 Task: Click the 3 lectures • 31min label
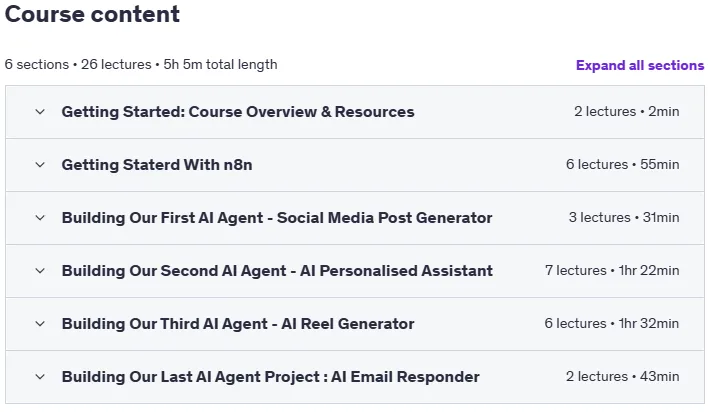[x=624, y=218]
